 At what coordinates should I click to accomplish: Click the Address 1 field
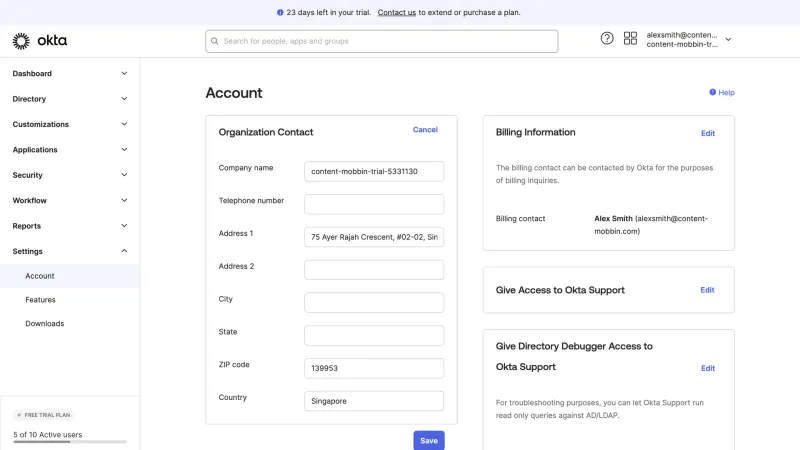point(374,237)
